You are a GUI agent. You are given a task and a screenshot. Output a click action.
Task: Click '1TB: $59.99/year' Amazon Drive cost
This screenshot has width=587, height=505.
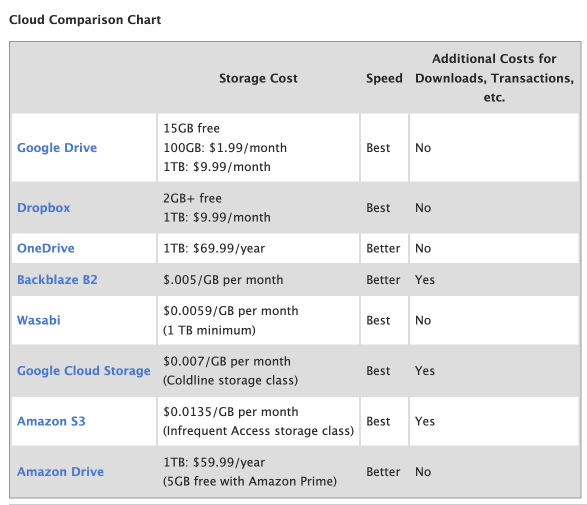(214, 462)
